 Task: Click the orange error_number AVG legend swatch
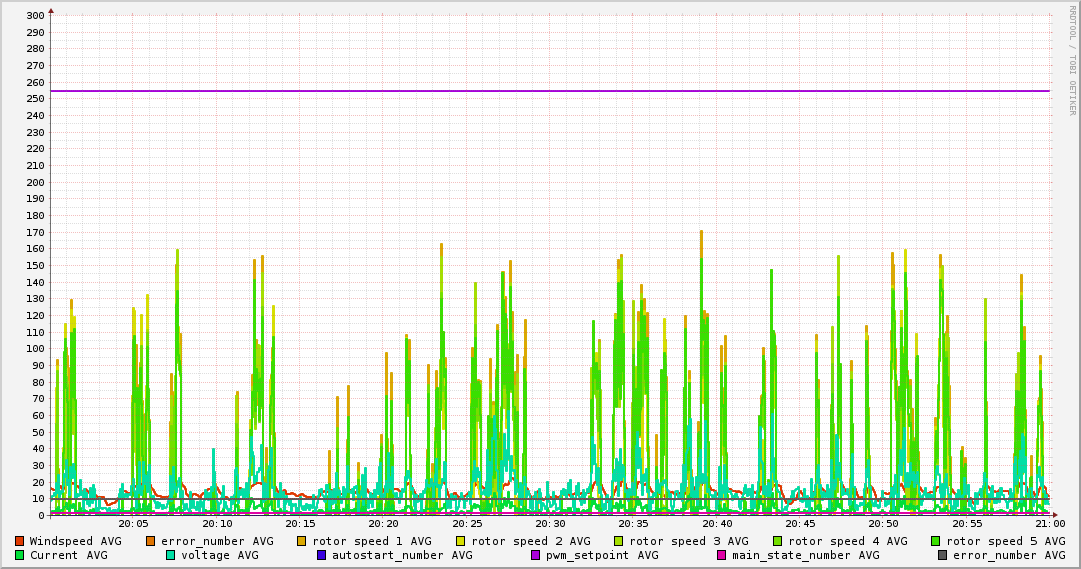(151, 541)
